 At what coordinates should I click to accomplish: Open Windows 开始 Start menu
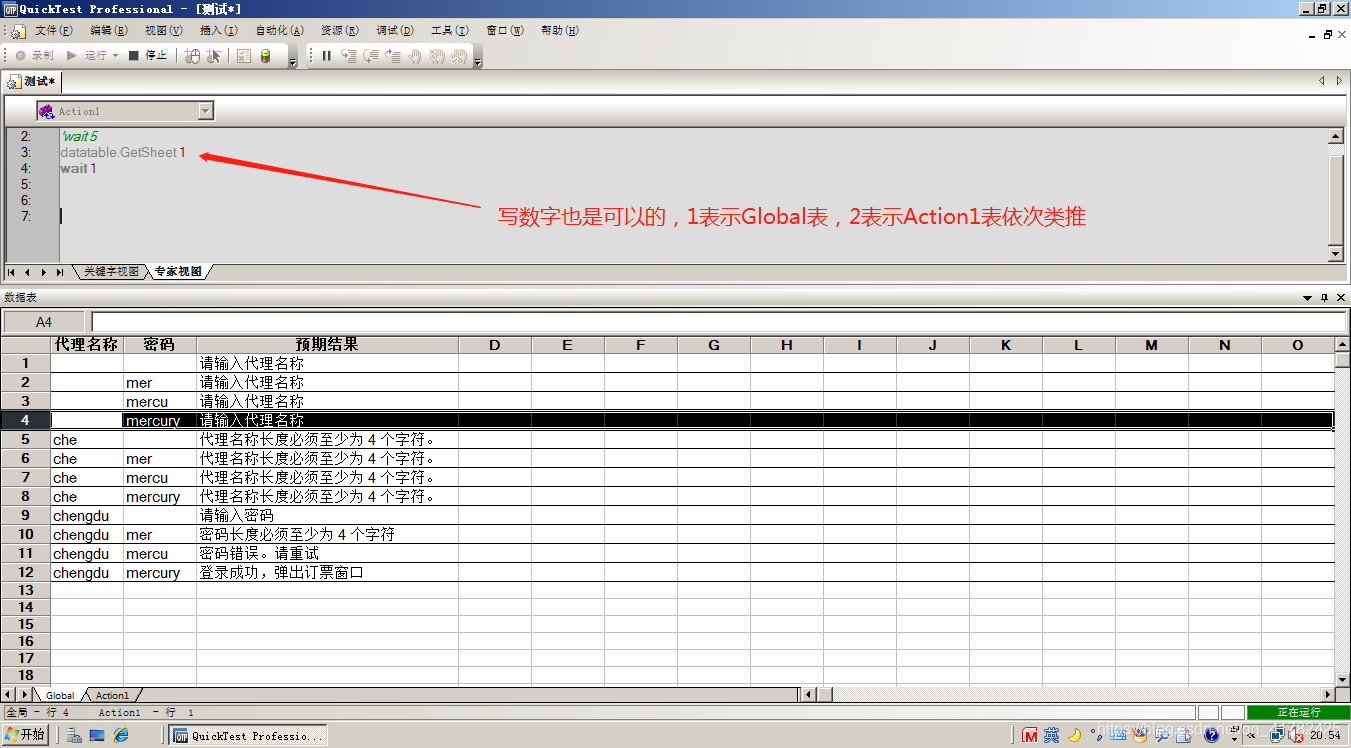tap(25, 735)
